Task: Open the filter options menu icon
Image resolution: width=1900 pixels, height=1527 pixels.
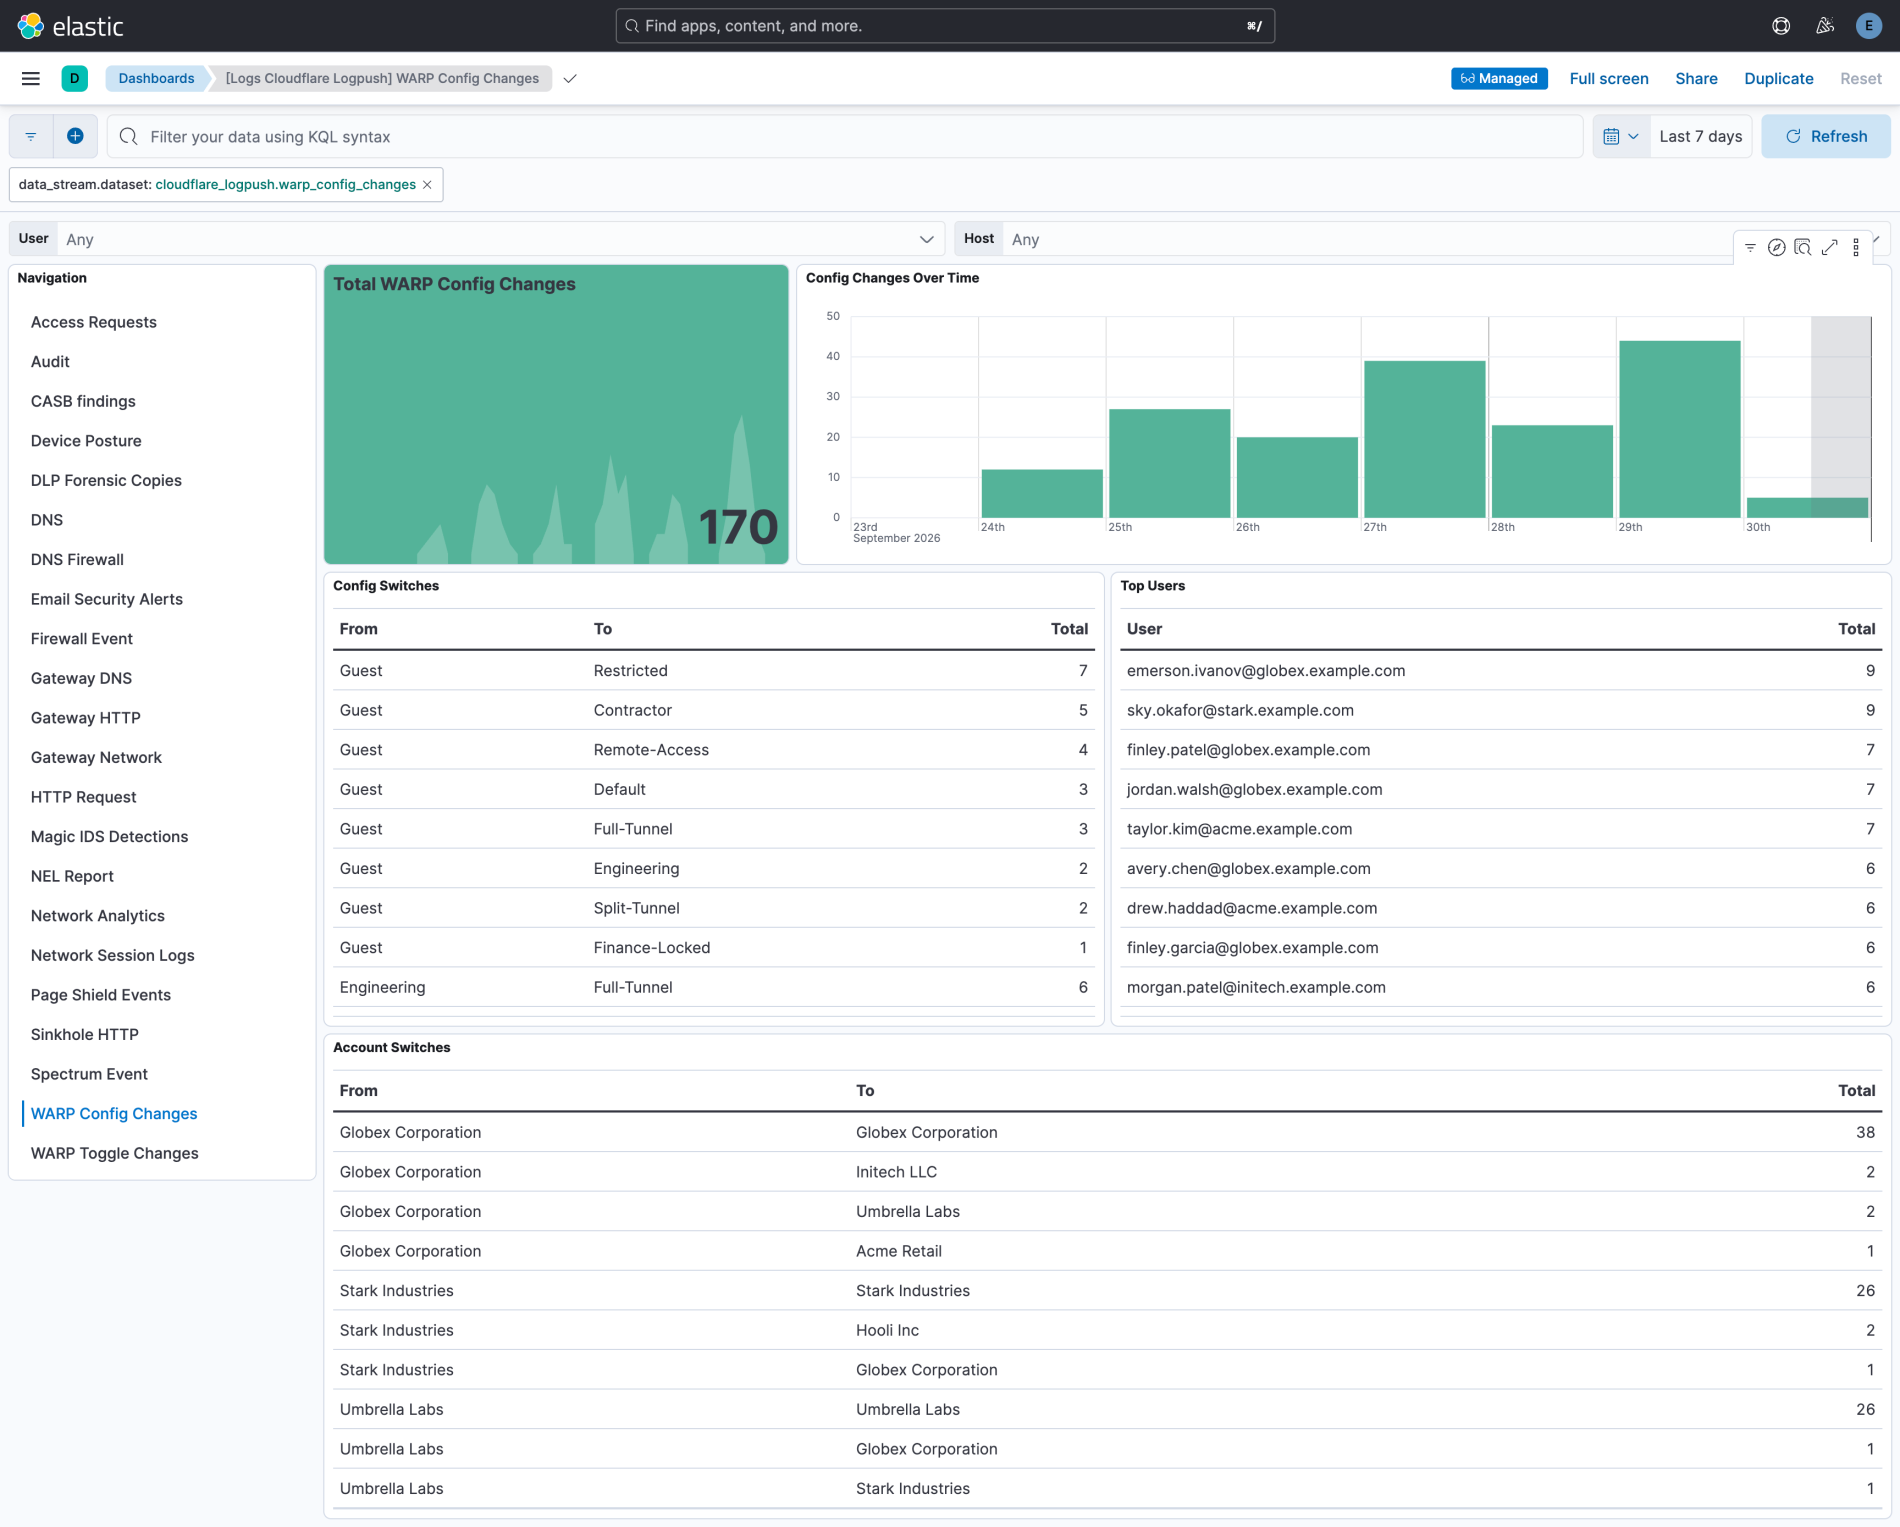Action: (31, 136)
